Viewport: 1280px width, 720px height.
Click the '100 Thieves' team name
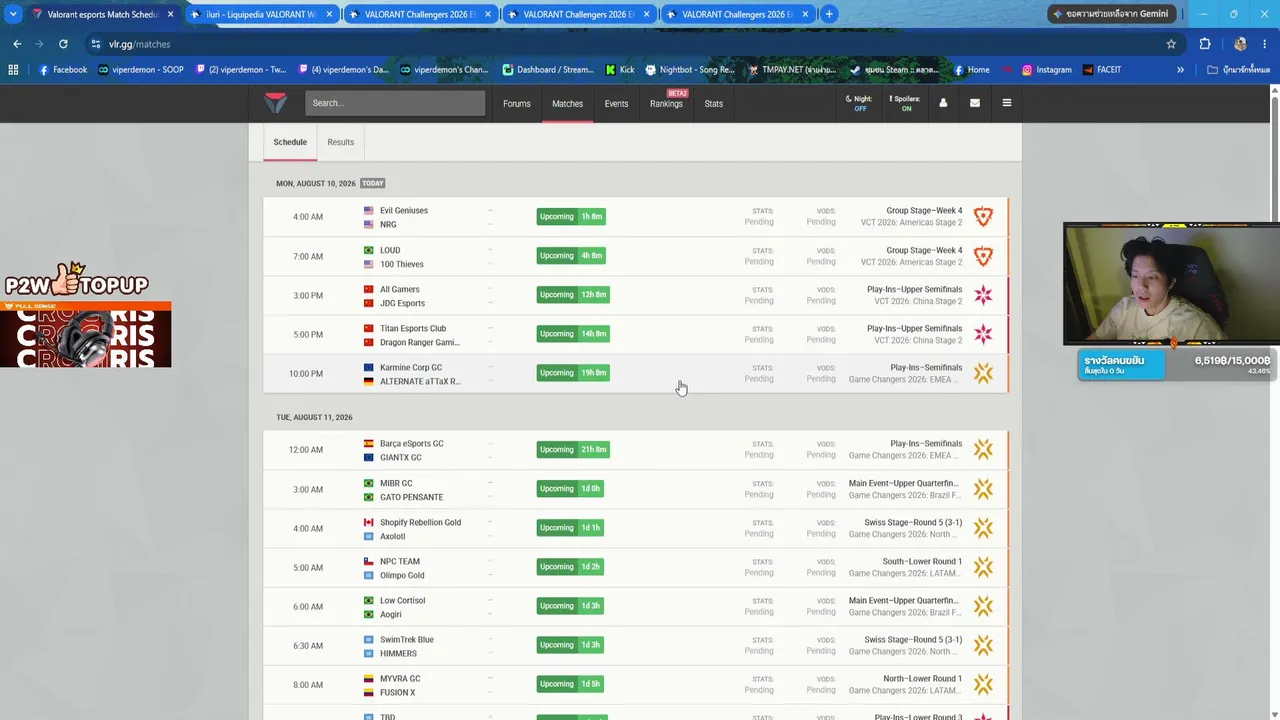pos(402,264)
